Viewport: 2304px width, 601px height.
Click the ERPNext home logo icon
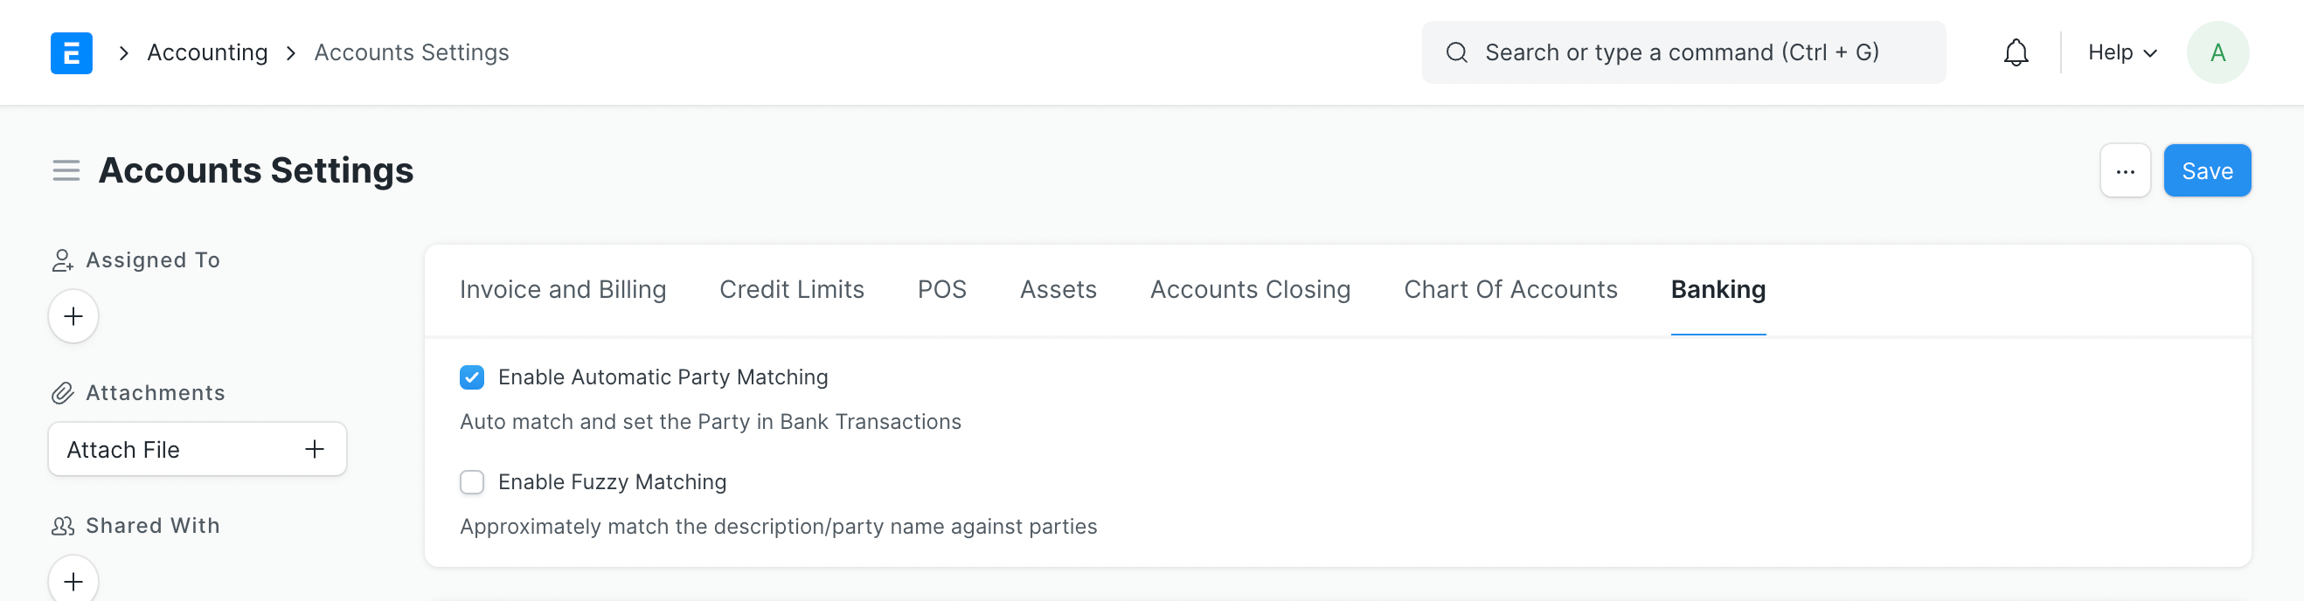pyautogui.click(x=71, y=53)
